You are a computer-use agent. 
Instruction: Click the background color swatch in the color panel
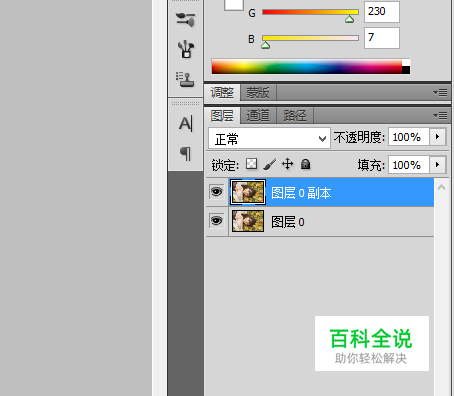[x=234, y=5]
